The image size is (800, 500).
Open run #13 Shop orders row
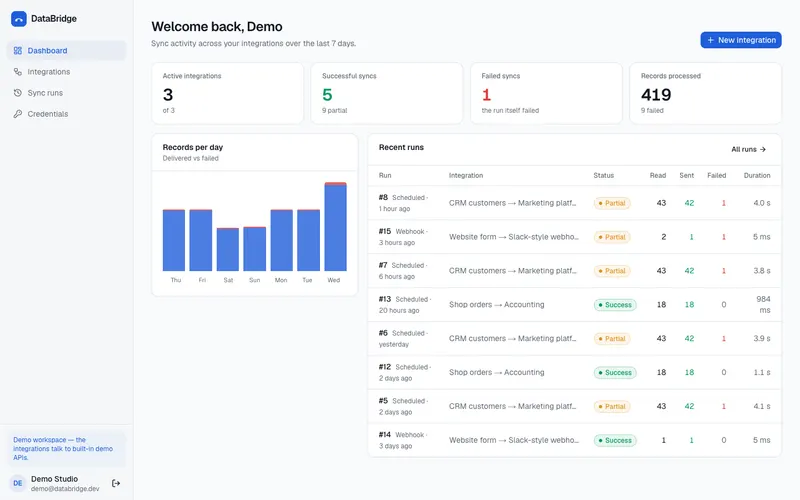574,305
